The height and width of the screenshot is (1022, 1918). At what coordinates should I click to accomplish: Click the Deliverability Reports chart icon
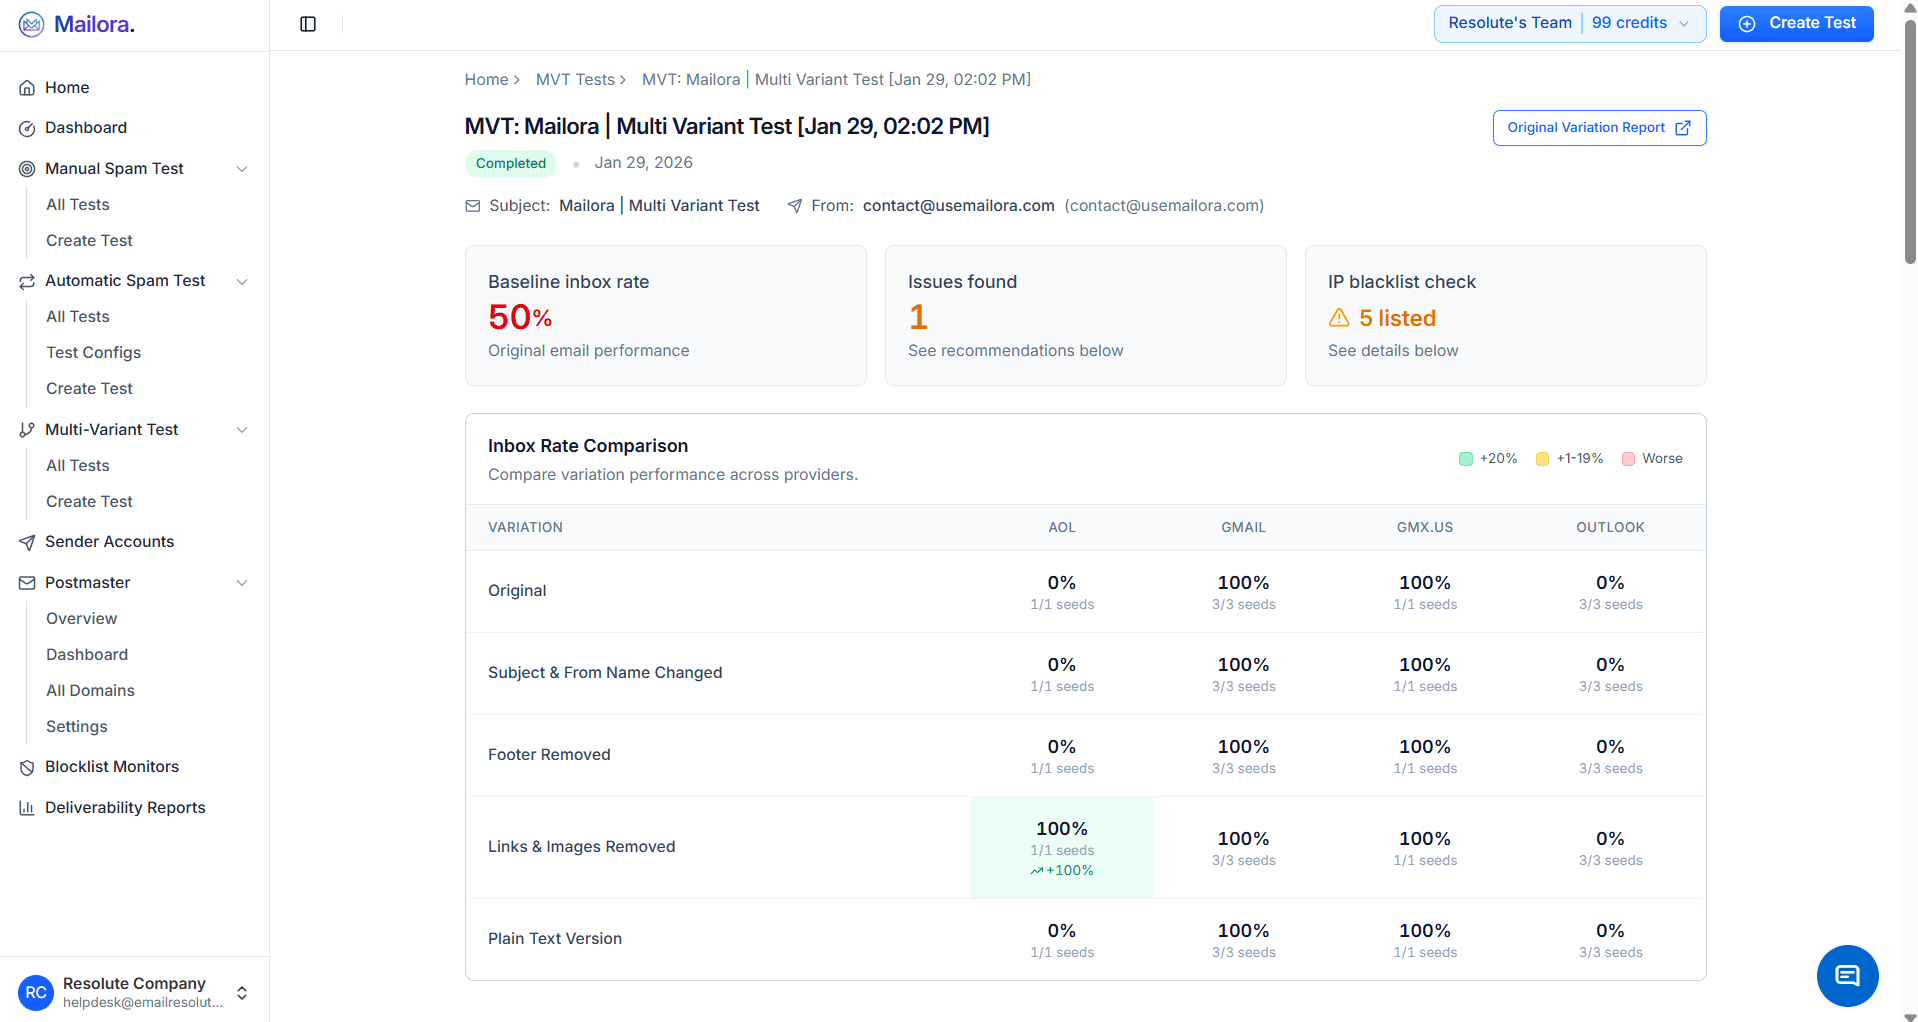point(27,807)
